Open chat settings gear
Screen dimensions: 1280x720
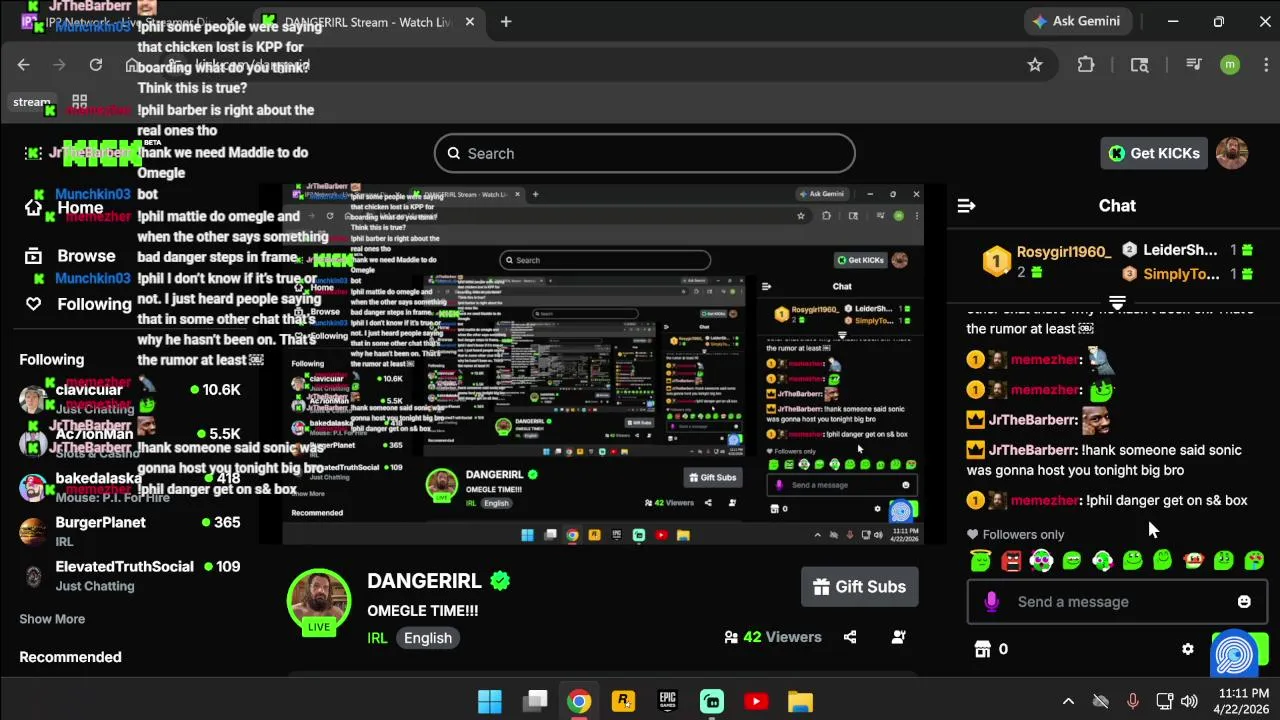pyautogui.click(x=1188, y=649)
